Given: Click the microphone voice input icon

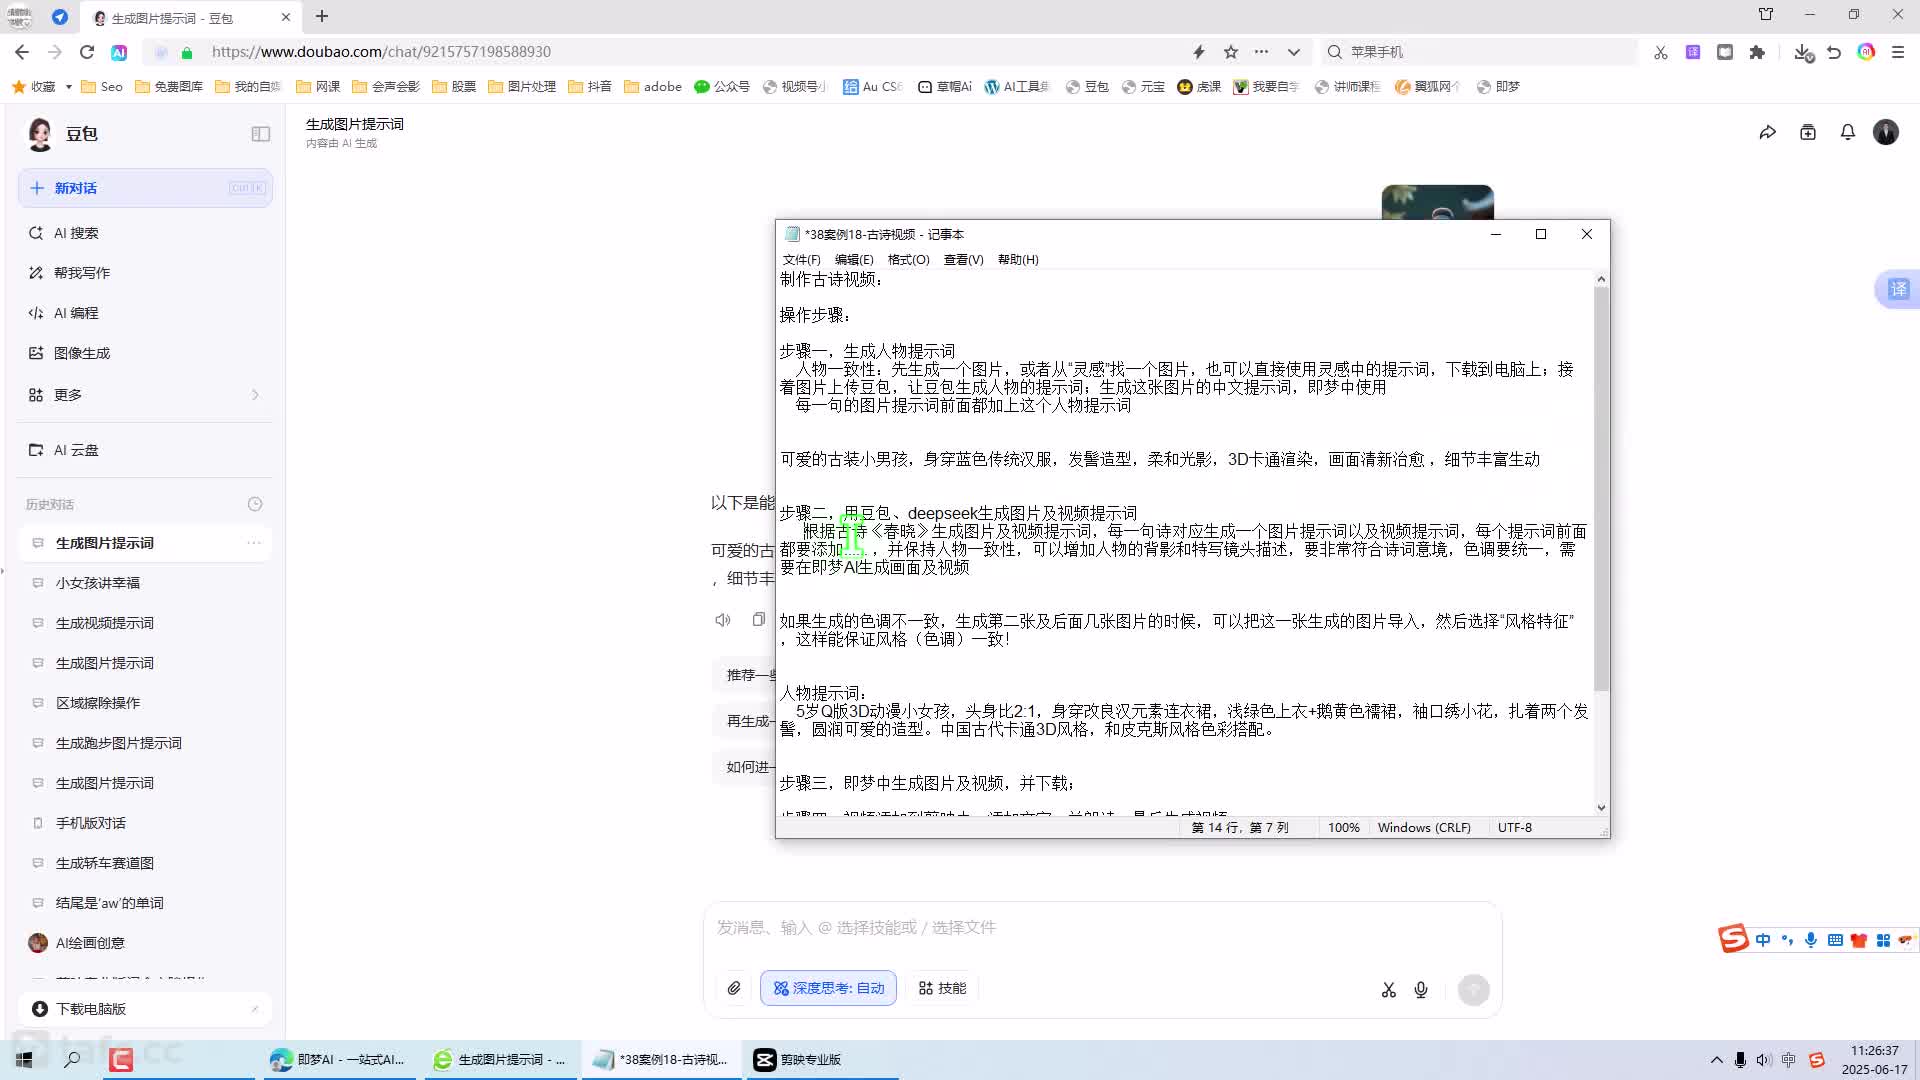Looking at the screenshot, I should pyautogui.click(x=1421, y=990).
